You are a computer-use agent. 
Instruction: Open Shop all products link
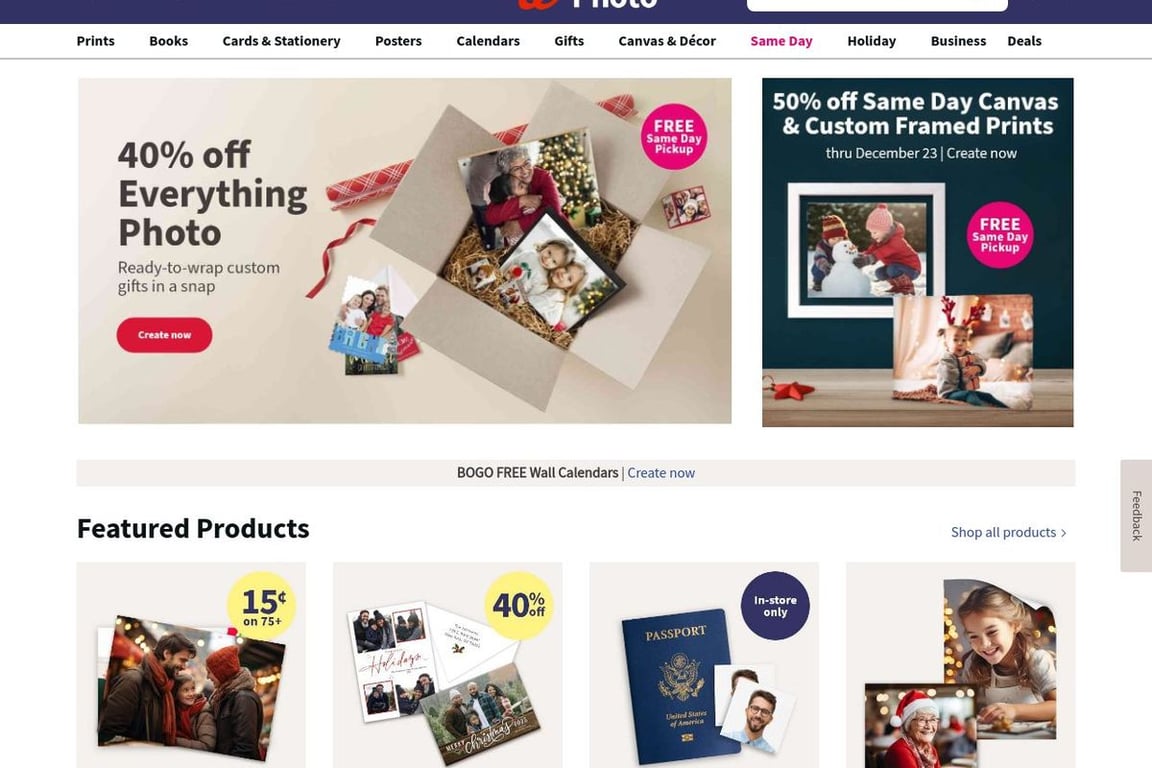coord(1003,532)
